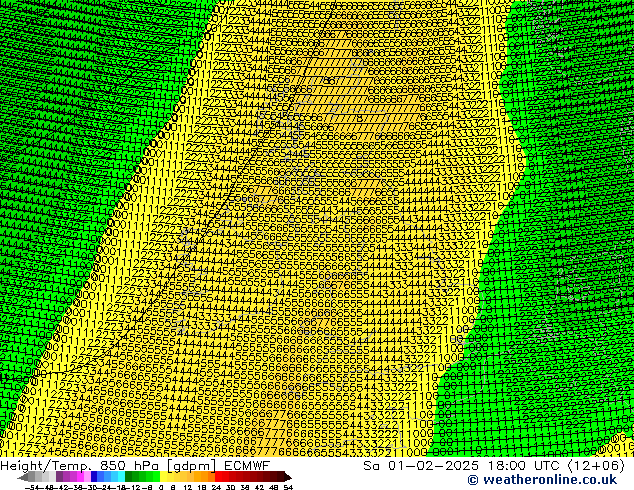
Task: Click the 54 value on legend scale
Action: 288,487
